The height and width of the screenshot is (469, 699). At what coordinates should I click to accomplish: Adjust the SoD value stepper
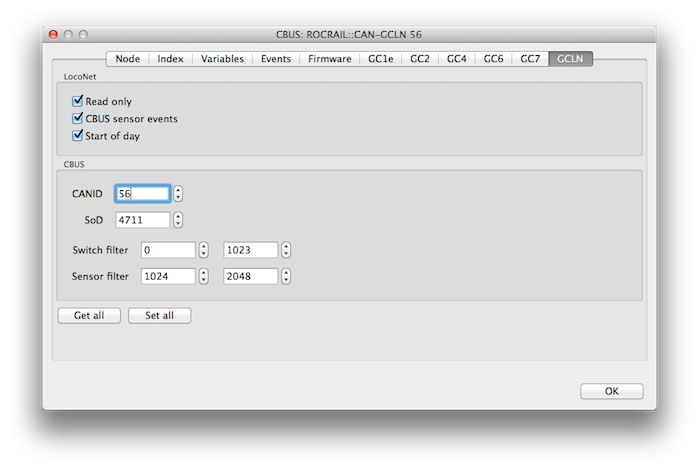pyautogui.click(x=178, y=220)
